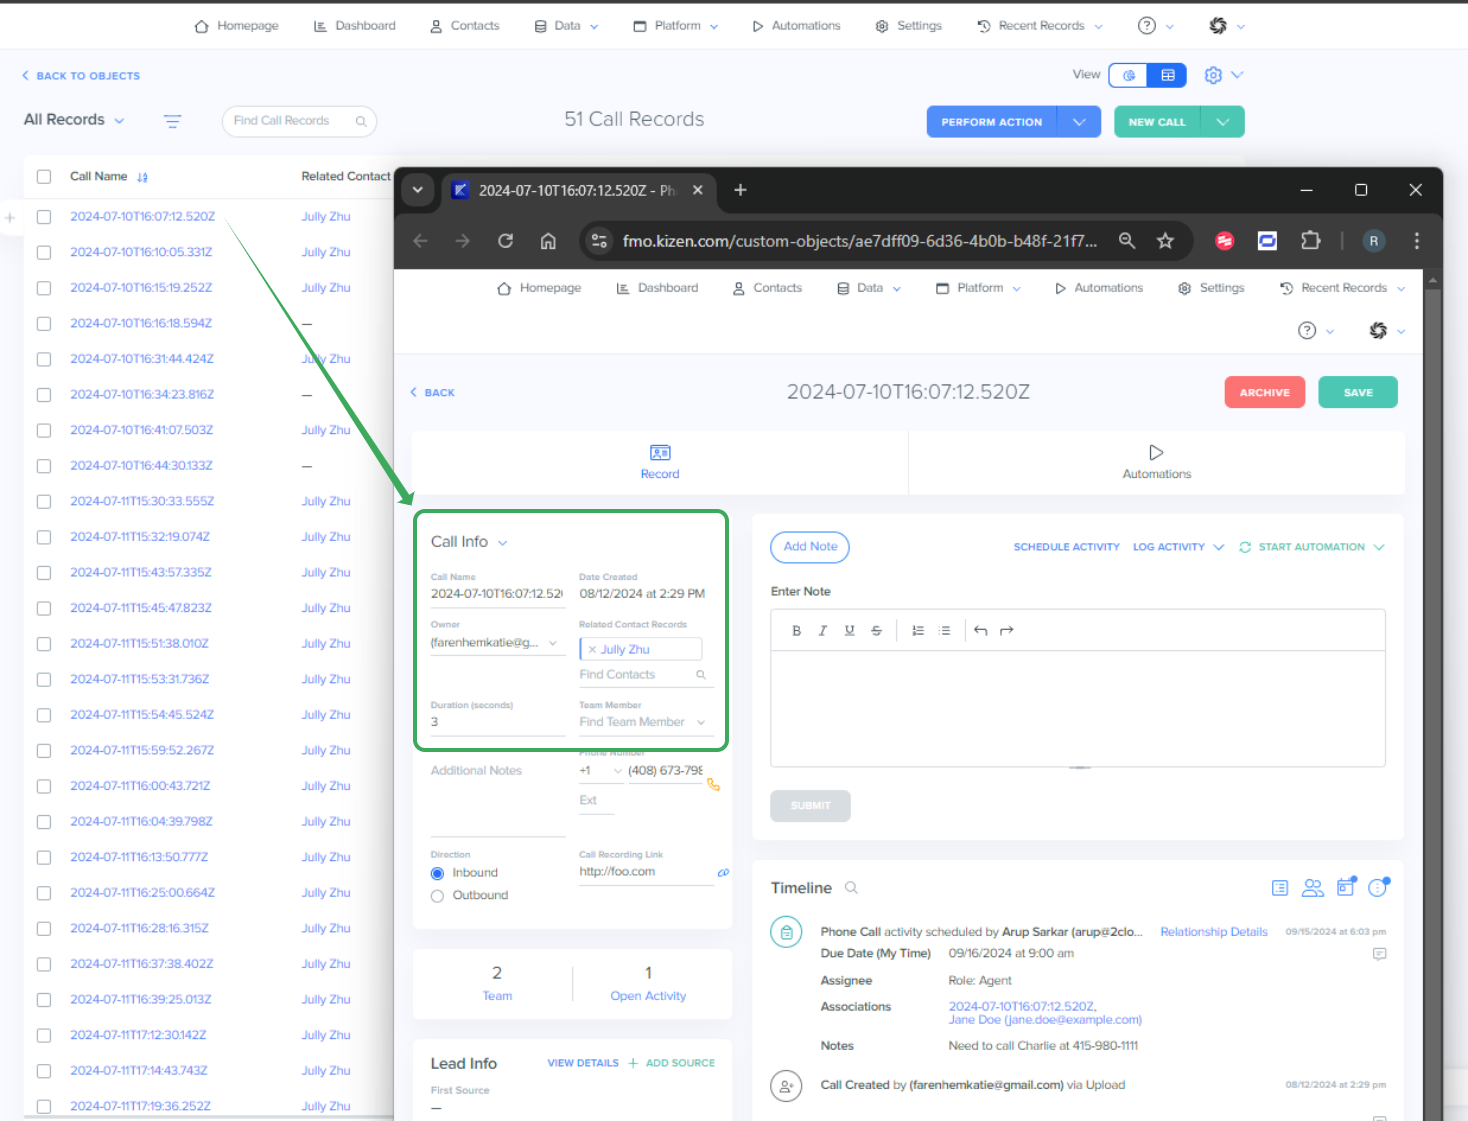
Task: Open Contacts in the background window navigation
Action: [465, 26]
